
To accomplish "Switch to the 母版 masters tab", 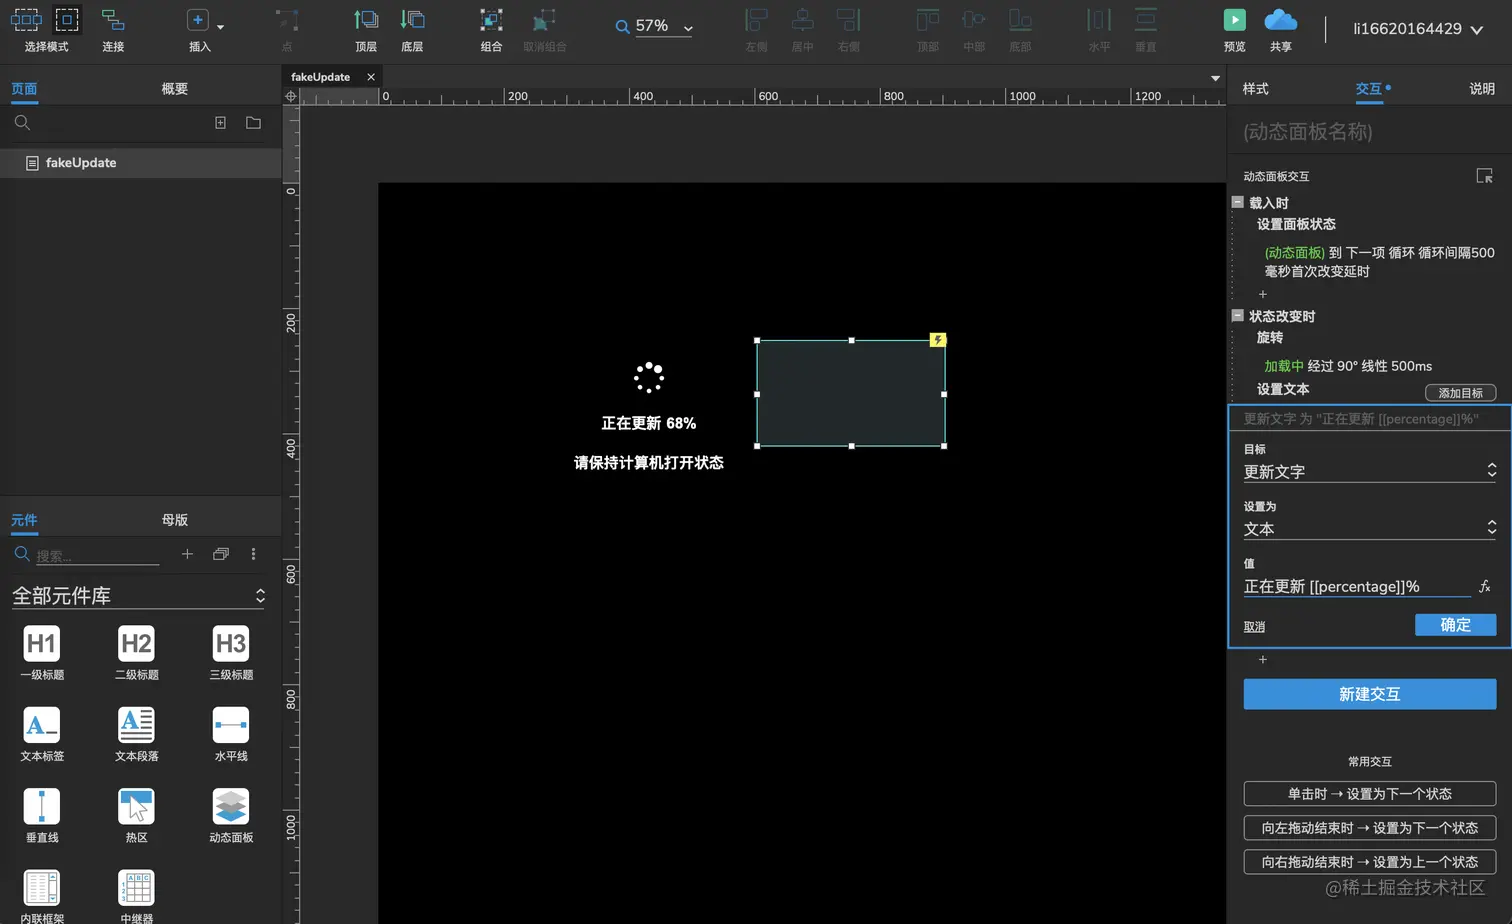I will pyautogui.click(x=175, y=520).
